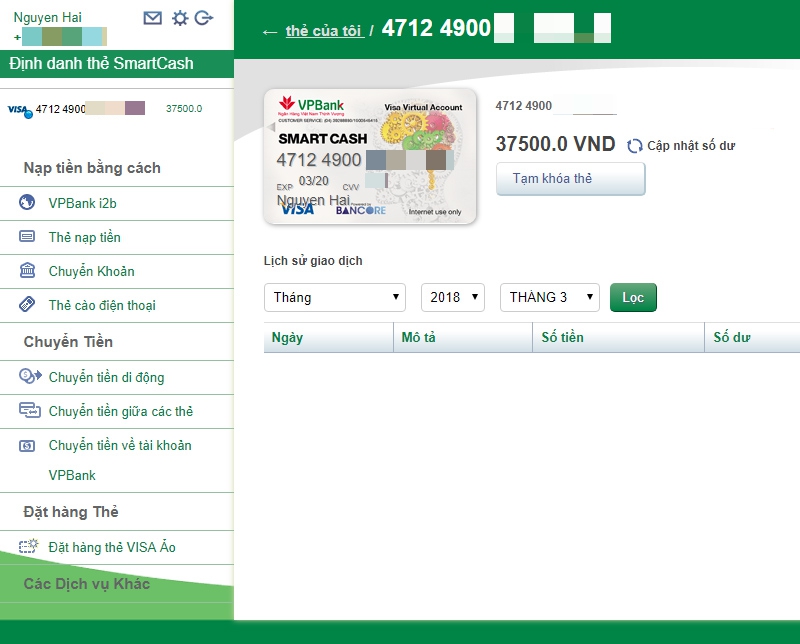Click the Số dư column header

(752, 337)
